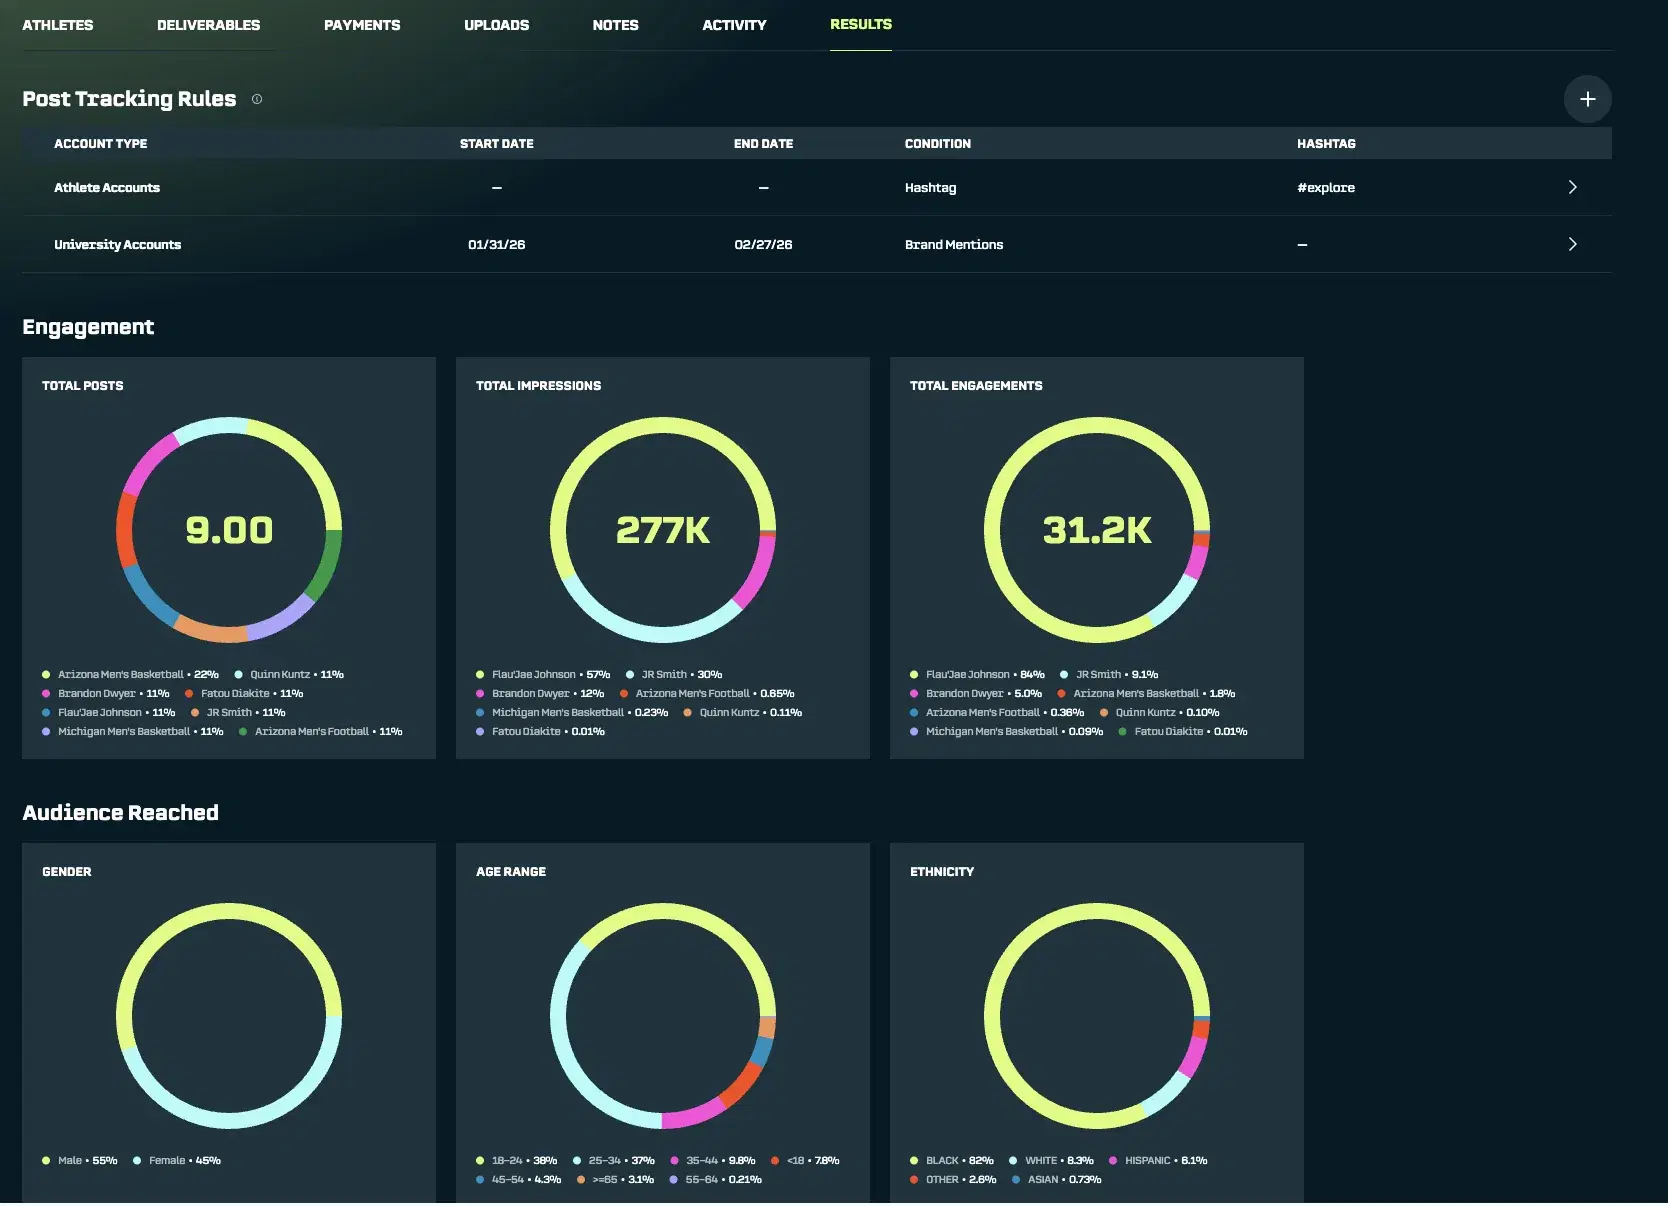Click the Gender donut chart
The width and height of the screenshot is (1668, 1206).
[229, 1016]
